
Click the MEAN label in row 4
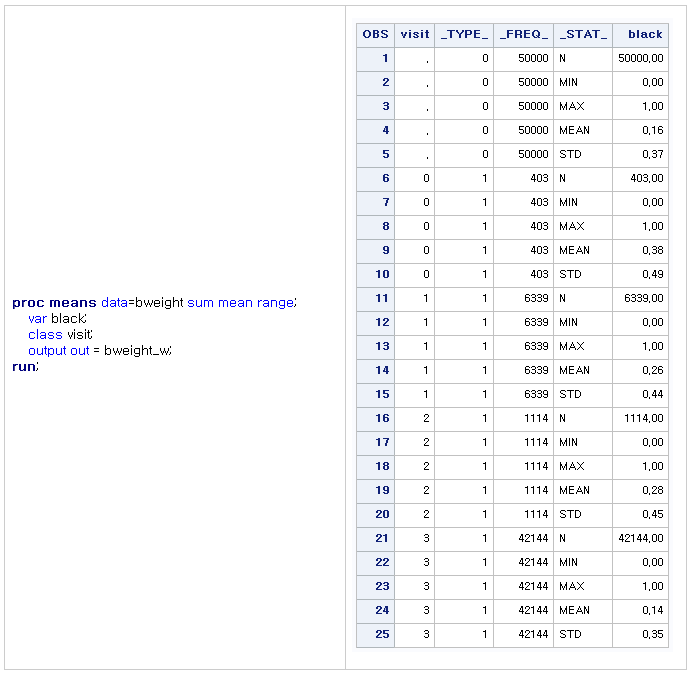[x=574, y=130]
